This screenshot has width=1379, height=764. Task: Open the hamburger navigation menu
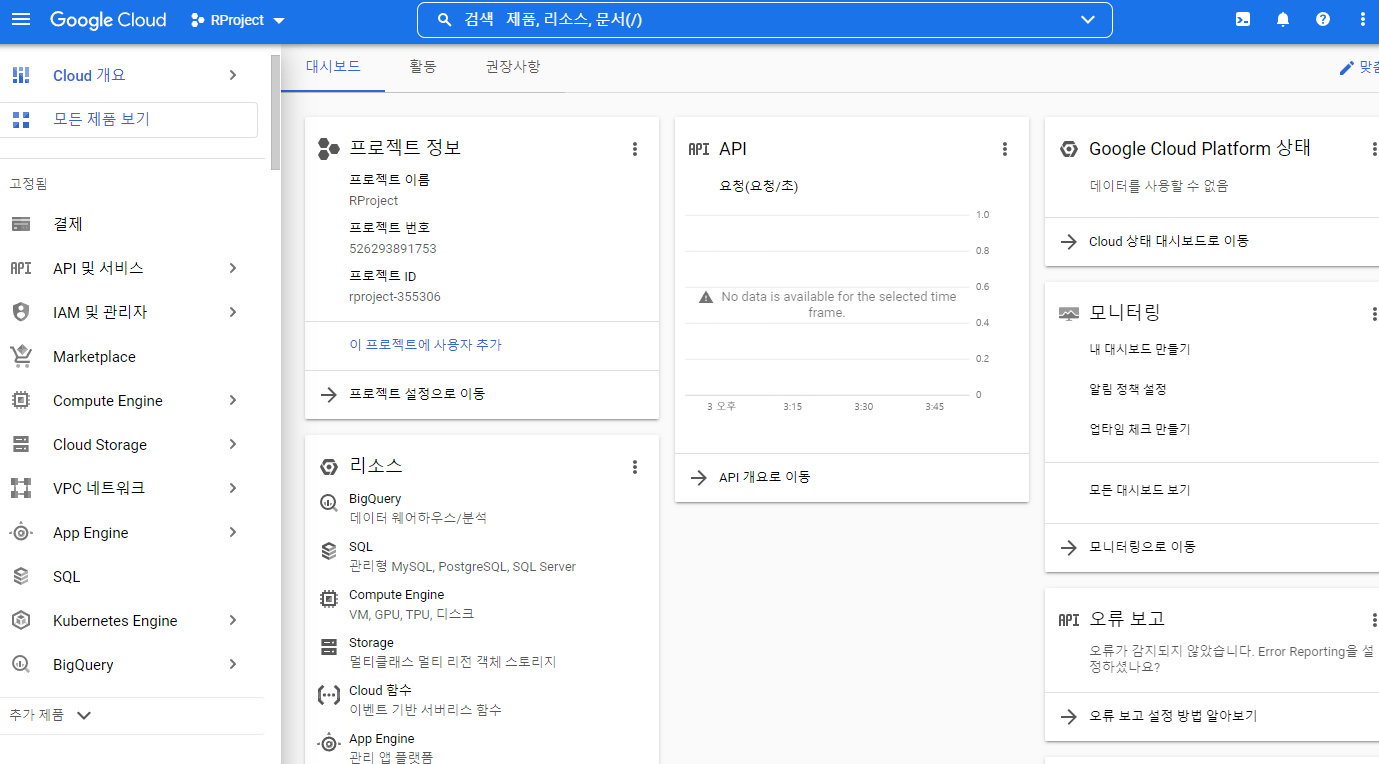point(21,20)
